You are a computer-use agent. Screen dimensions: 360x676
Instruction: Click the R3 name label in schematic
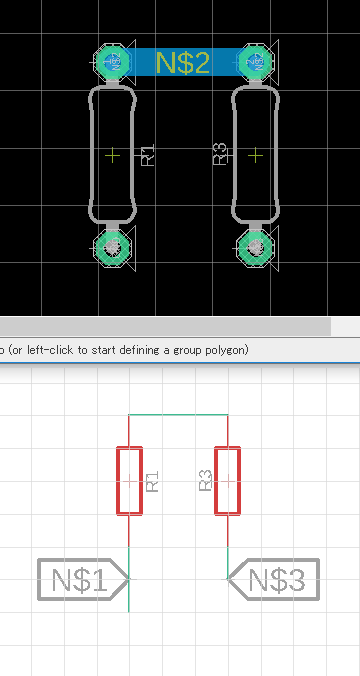206,481
